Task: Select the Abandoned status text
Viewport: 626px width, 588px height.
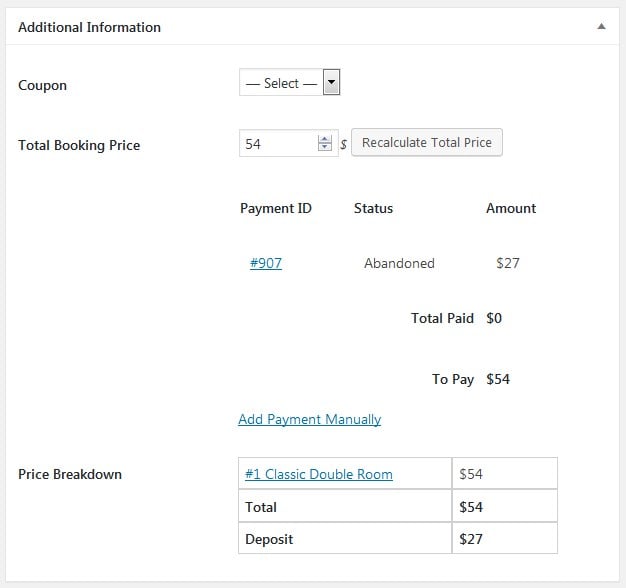Action: pyautogui.click(x=399, y=263)
